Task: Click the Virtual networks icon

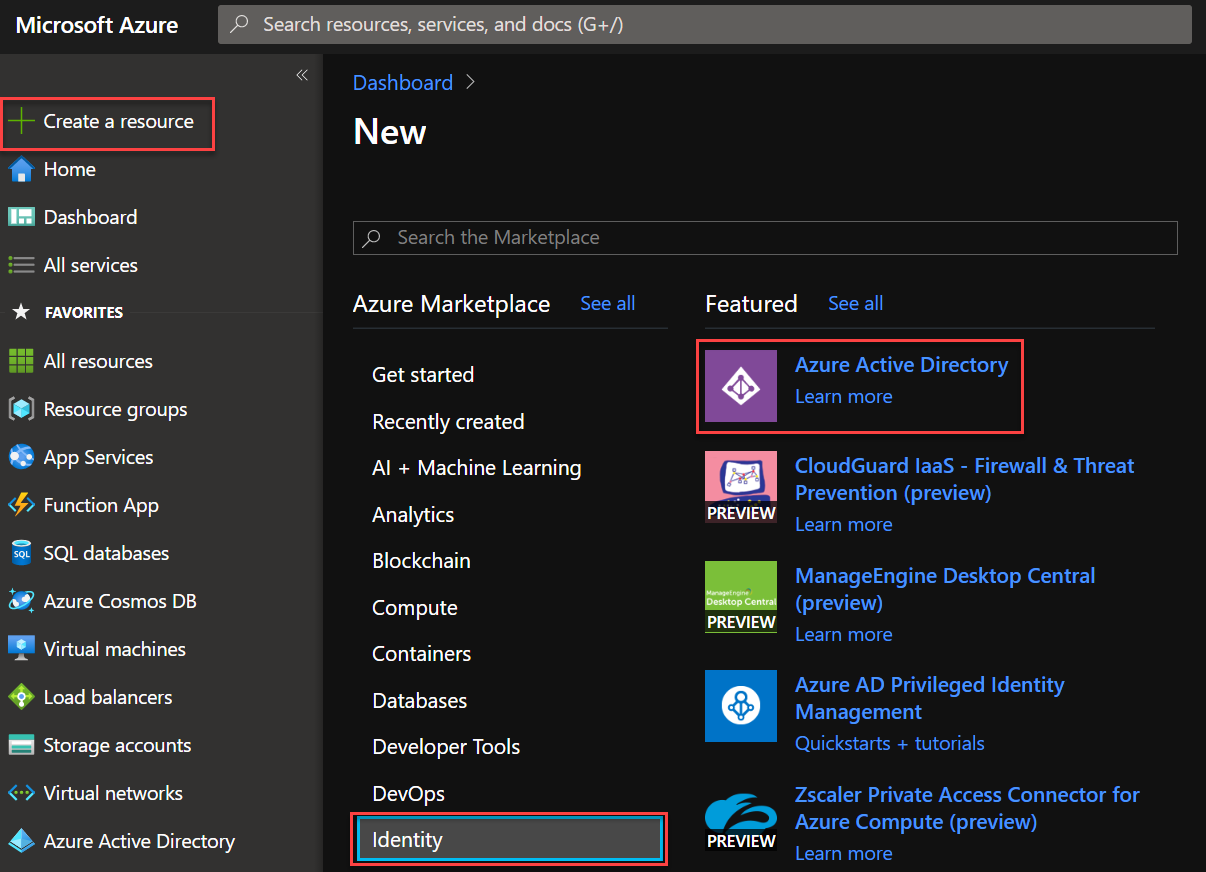Action: pyautogui.click(x=21, y=793)
